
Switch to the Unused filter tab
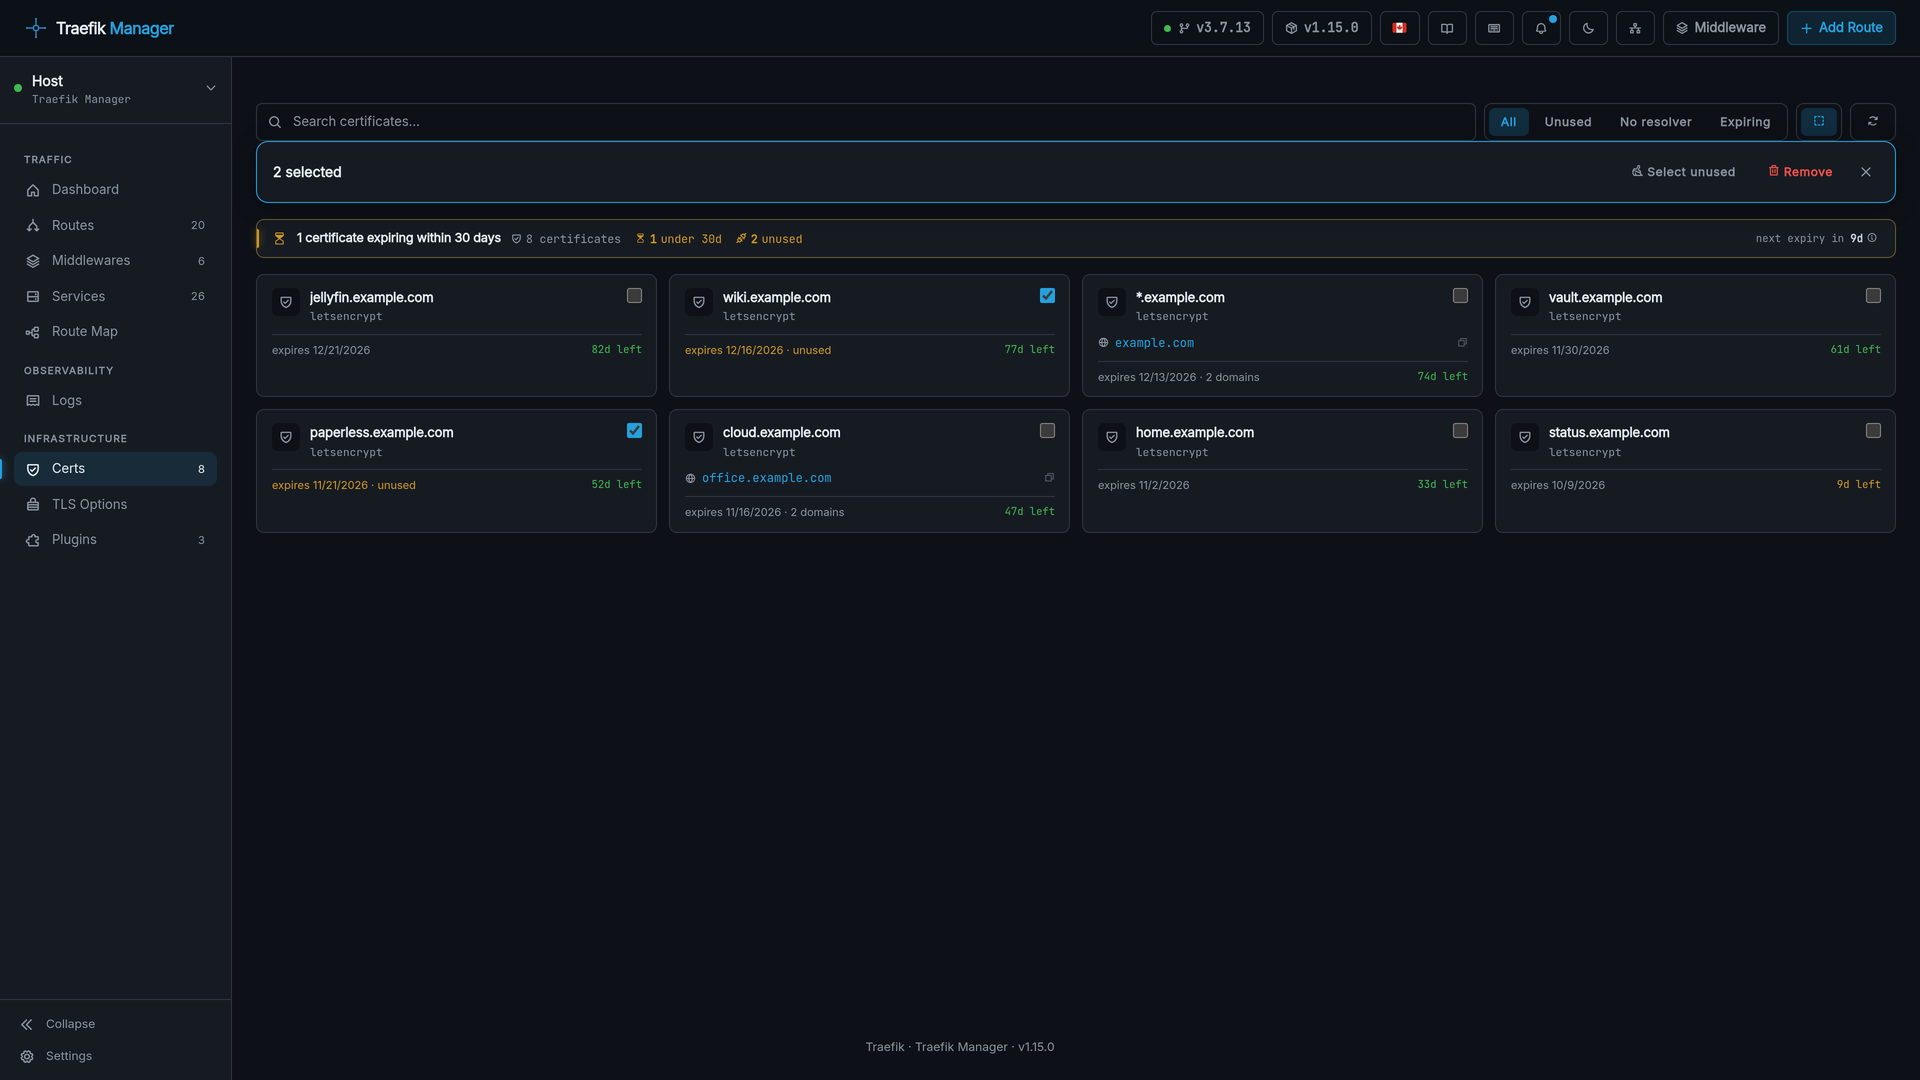click(x=1567, y=122)
